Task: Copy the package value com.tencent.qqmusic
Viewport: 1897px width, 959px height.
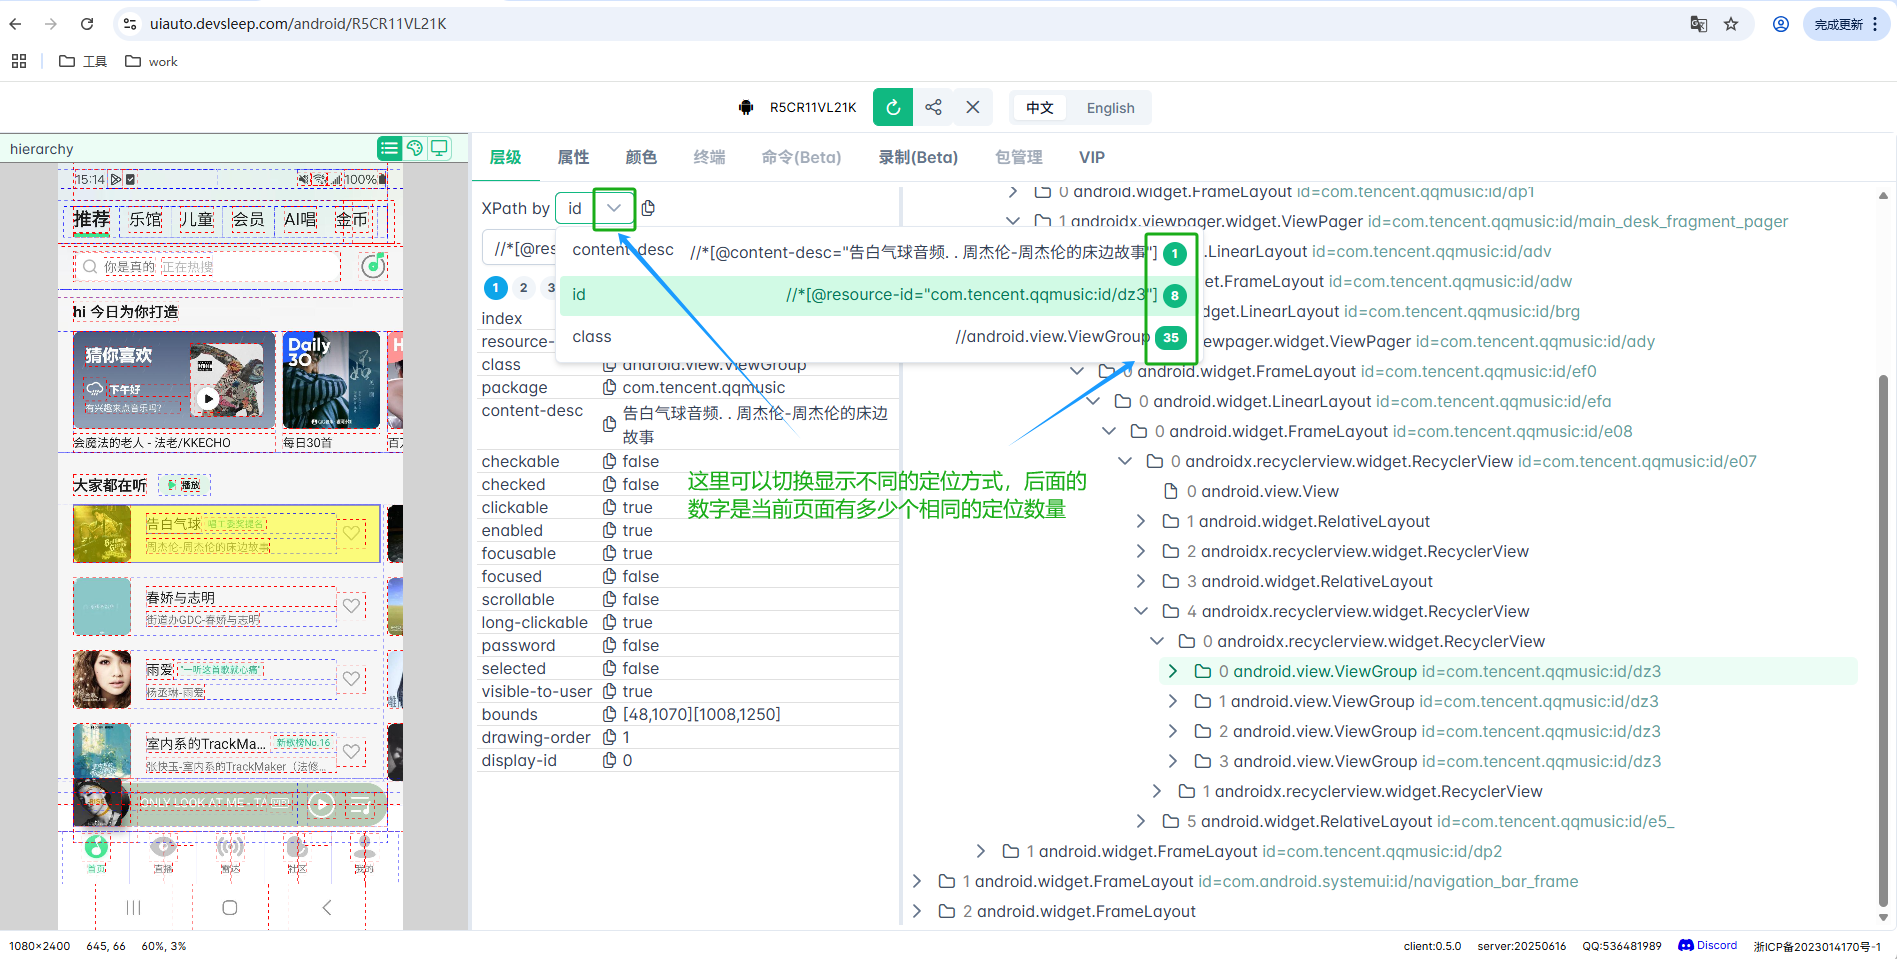Action: coord(609,387)
